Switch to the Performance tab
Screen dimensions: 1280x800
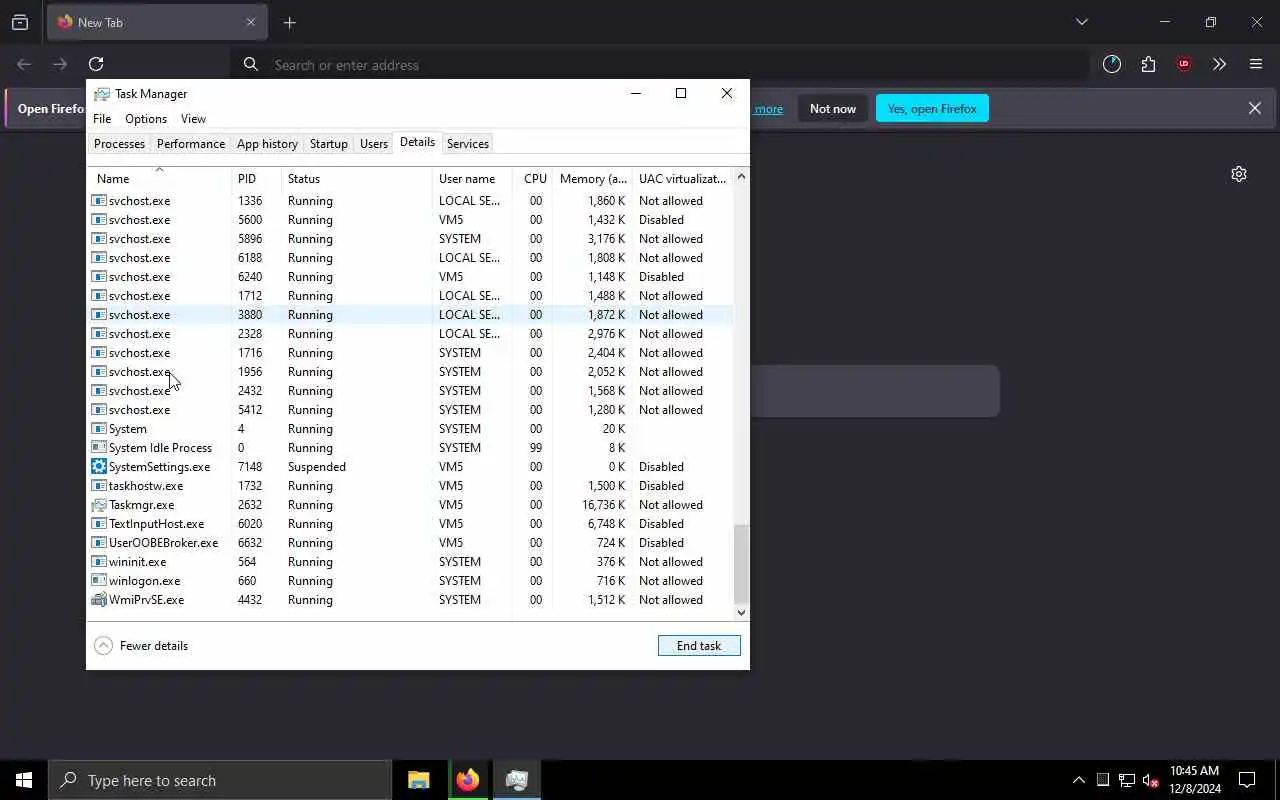(x=191, y=144)
